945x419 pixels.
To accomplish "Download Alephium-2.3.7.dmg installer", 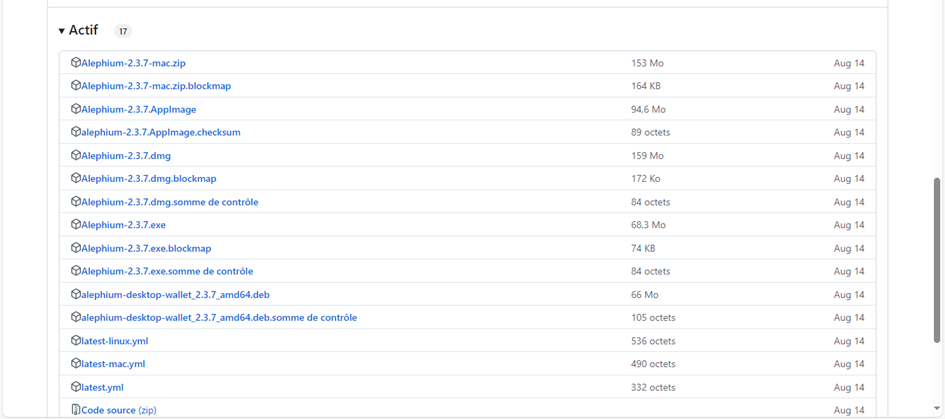I will click(x=126, y=156).
